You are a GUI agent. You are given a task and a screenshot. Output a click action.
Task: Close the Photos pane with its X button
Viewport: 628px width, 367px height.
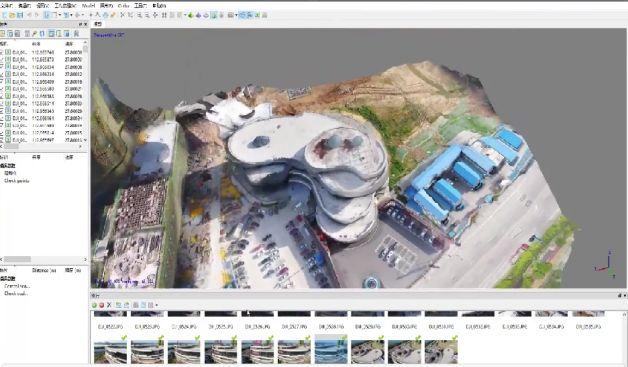(x=625, y=296)
